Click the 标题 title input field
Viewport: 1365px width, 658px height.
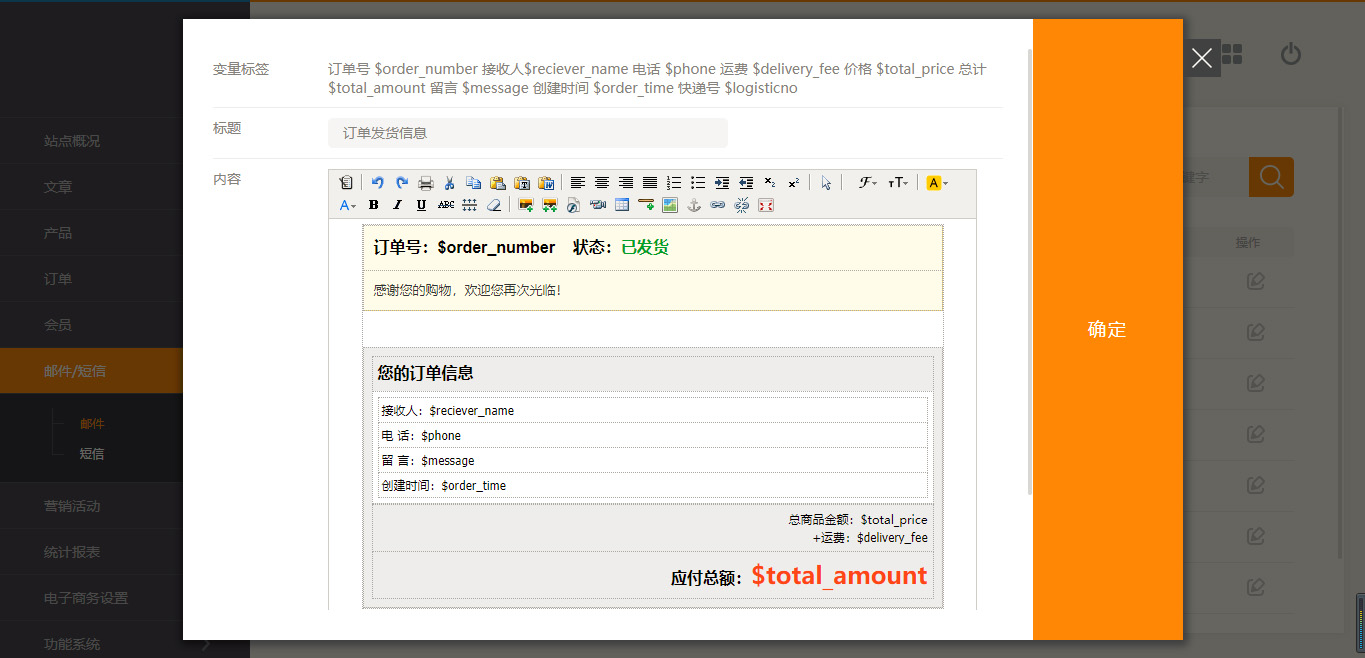tap(527, 133)
